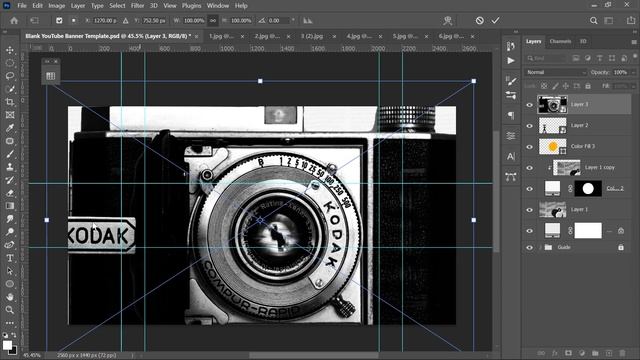Screen dimensions: 640x360
Task: Create a new group with folder icon
Action: pos(595,353)
